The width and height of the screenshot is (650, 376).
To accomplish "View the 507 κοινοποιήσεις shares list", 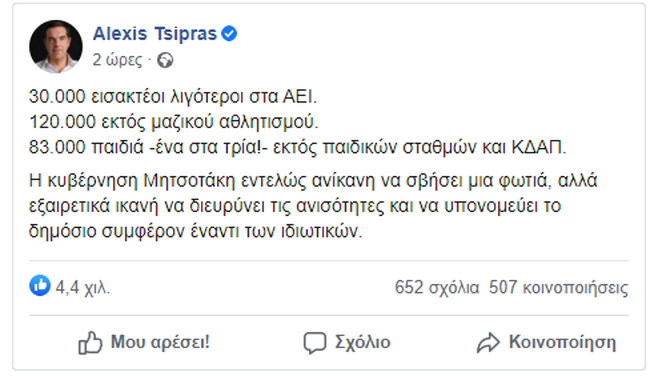I will (558, 287).
